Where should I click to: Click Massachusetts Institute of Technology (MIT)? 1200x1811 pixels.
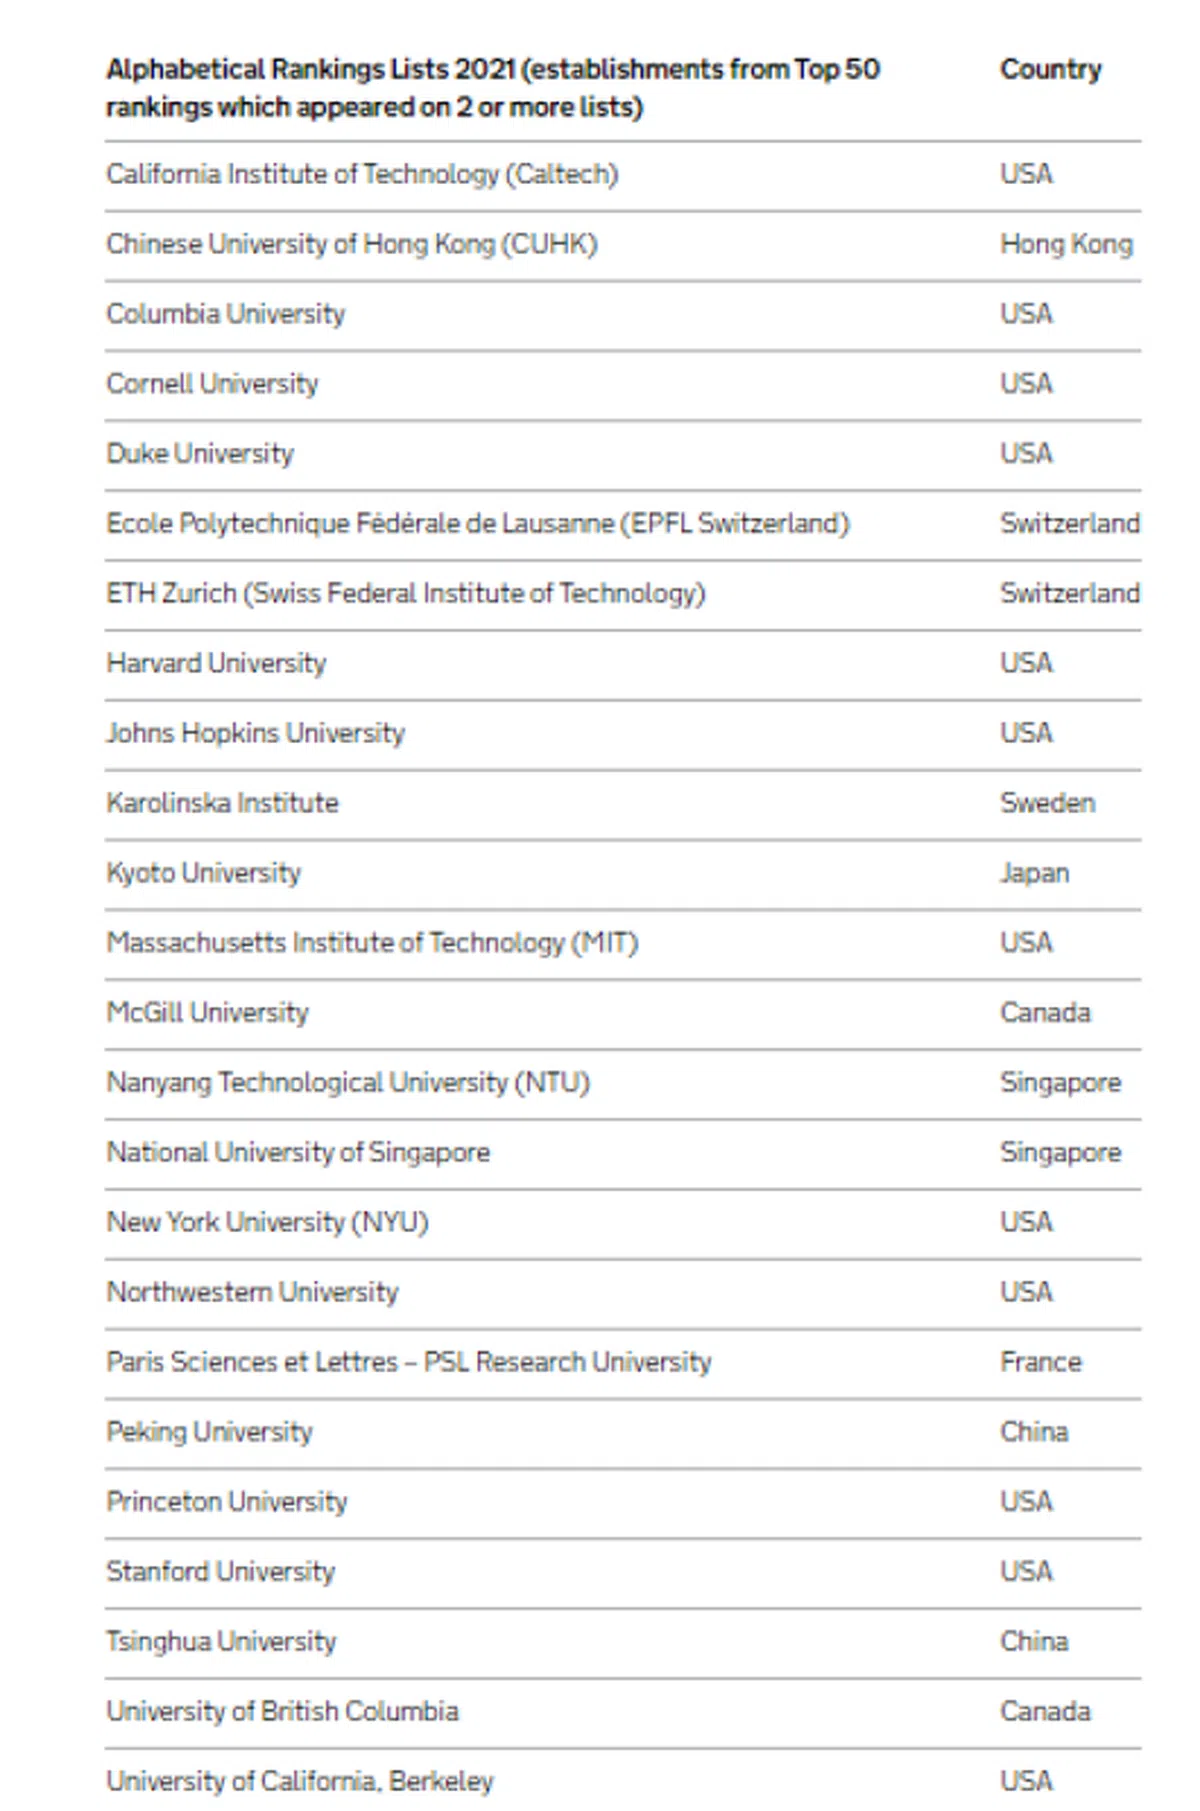(x=372, y=943)
